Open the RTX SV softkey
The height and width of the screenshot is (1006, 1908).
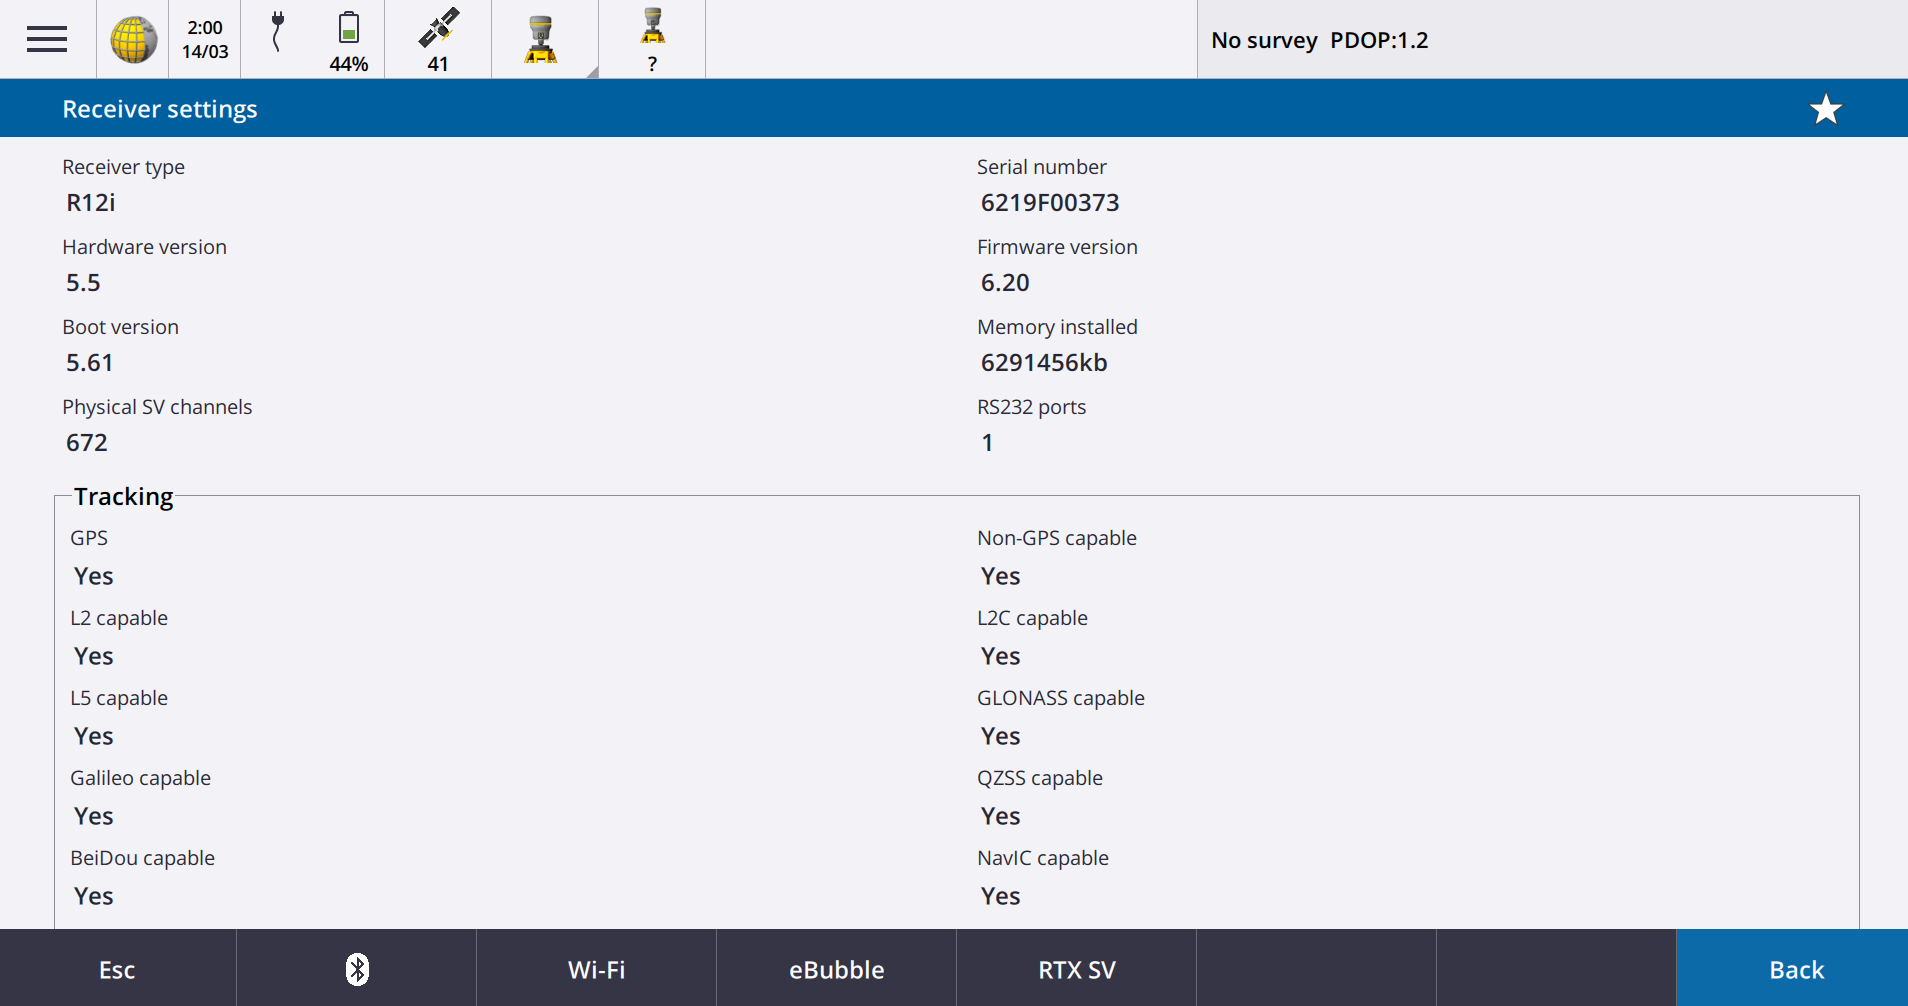pyautogui.click(x=1077, y=969)
